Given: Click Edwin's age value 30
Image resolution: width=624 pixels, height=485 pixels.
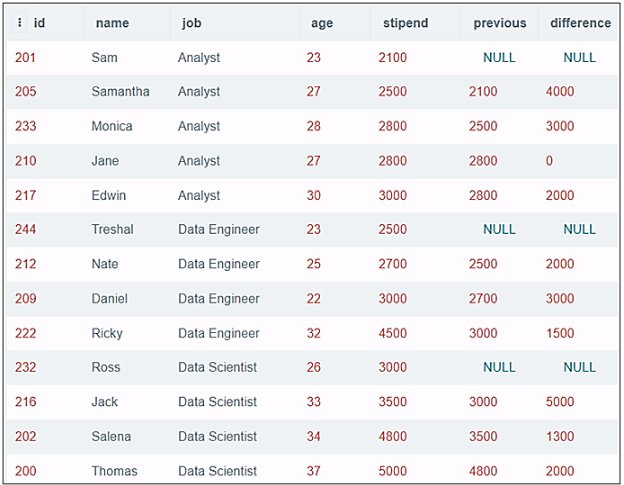Looking at the screenshot, I should [x=314, y=196].
